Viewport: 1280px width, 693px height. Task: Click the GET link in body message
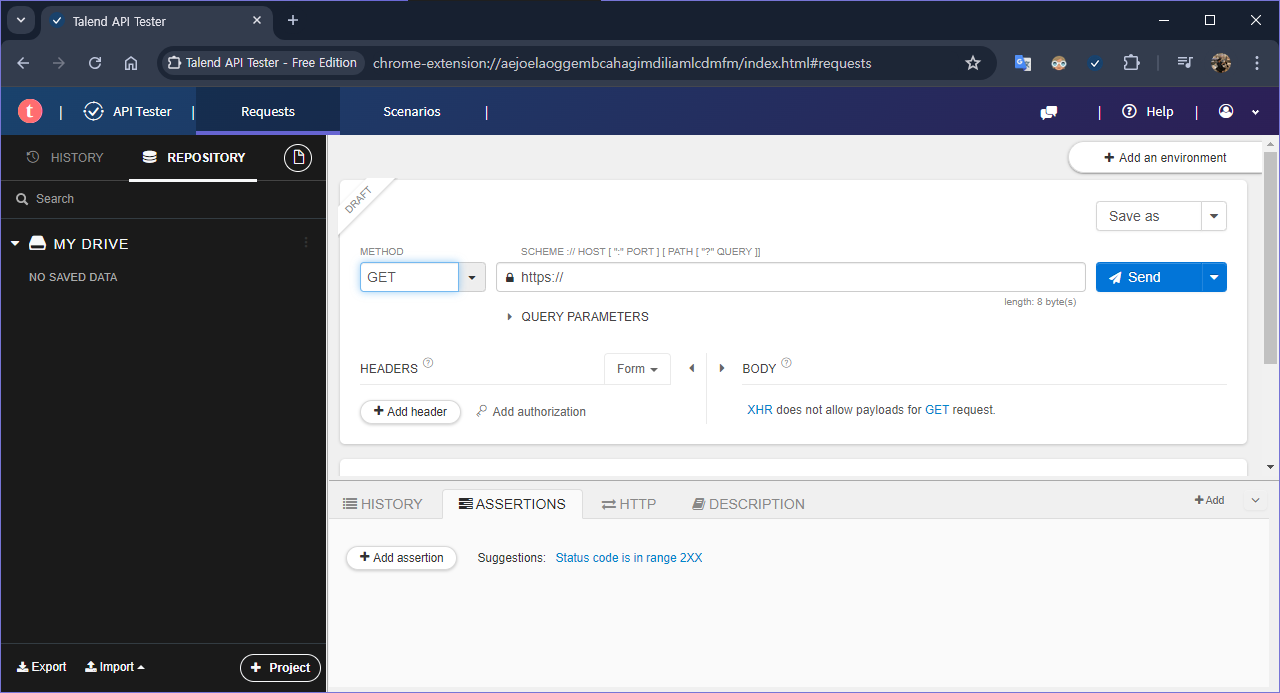[x=937, y=410]
